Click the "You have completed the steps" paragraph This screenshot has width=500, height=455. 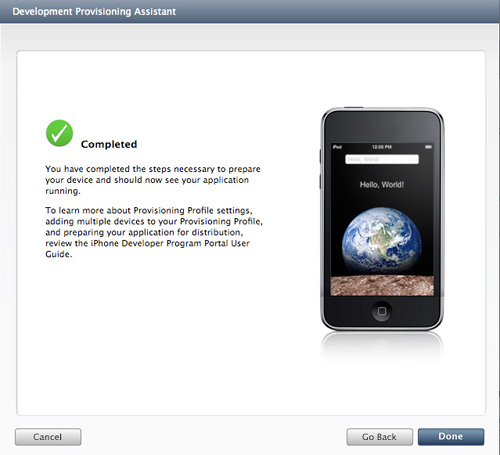point(153,180)
